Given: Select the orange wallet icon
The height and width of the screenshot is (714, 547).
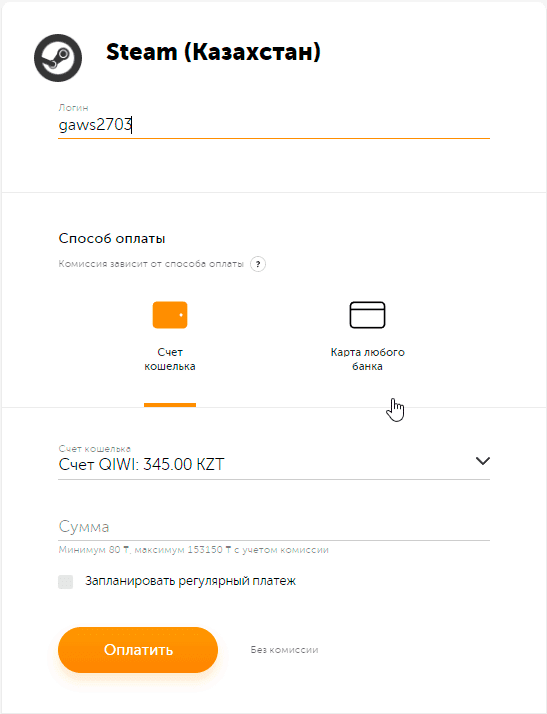Looking at the screenshot, I should coord(170,315).
